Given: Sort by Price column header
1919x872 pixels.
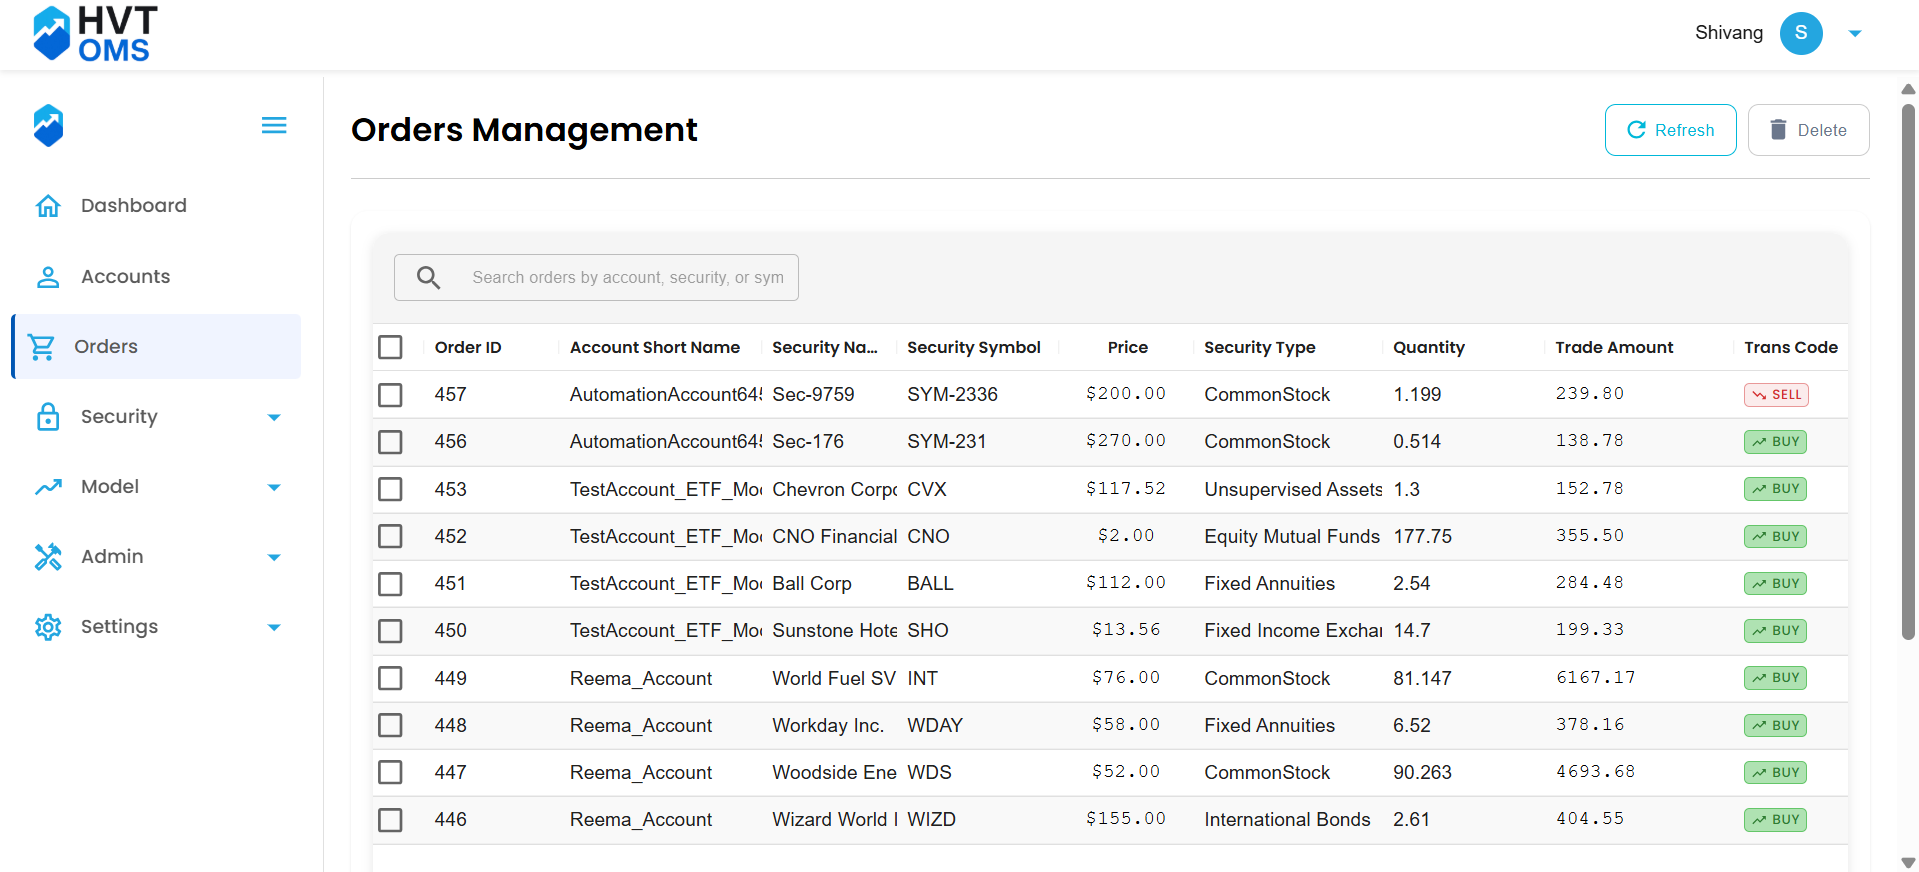Looking at the screenshot, I should (1127, 348).
